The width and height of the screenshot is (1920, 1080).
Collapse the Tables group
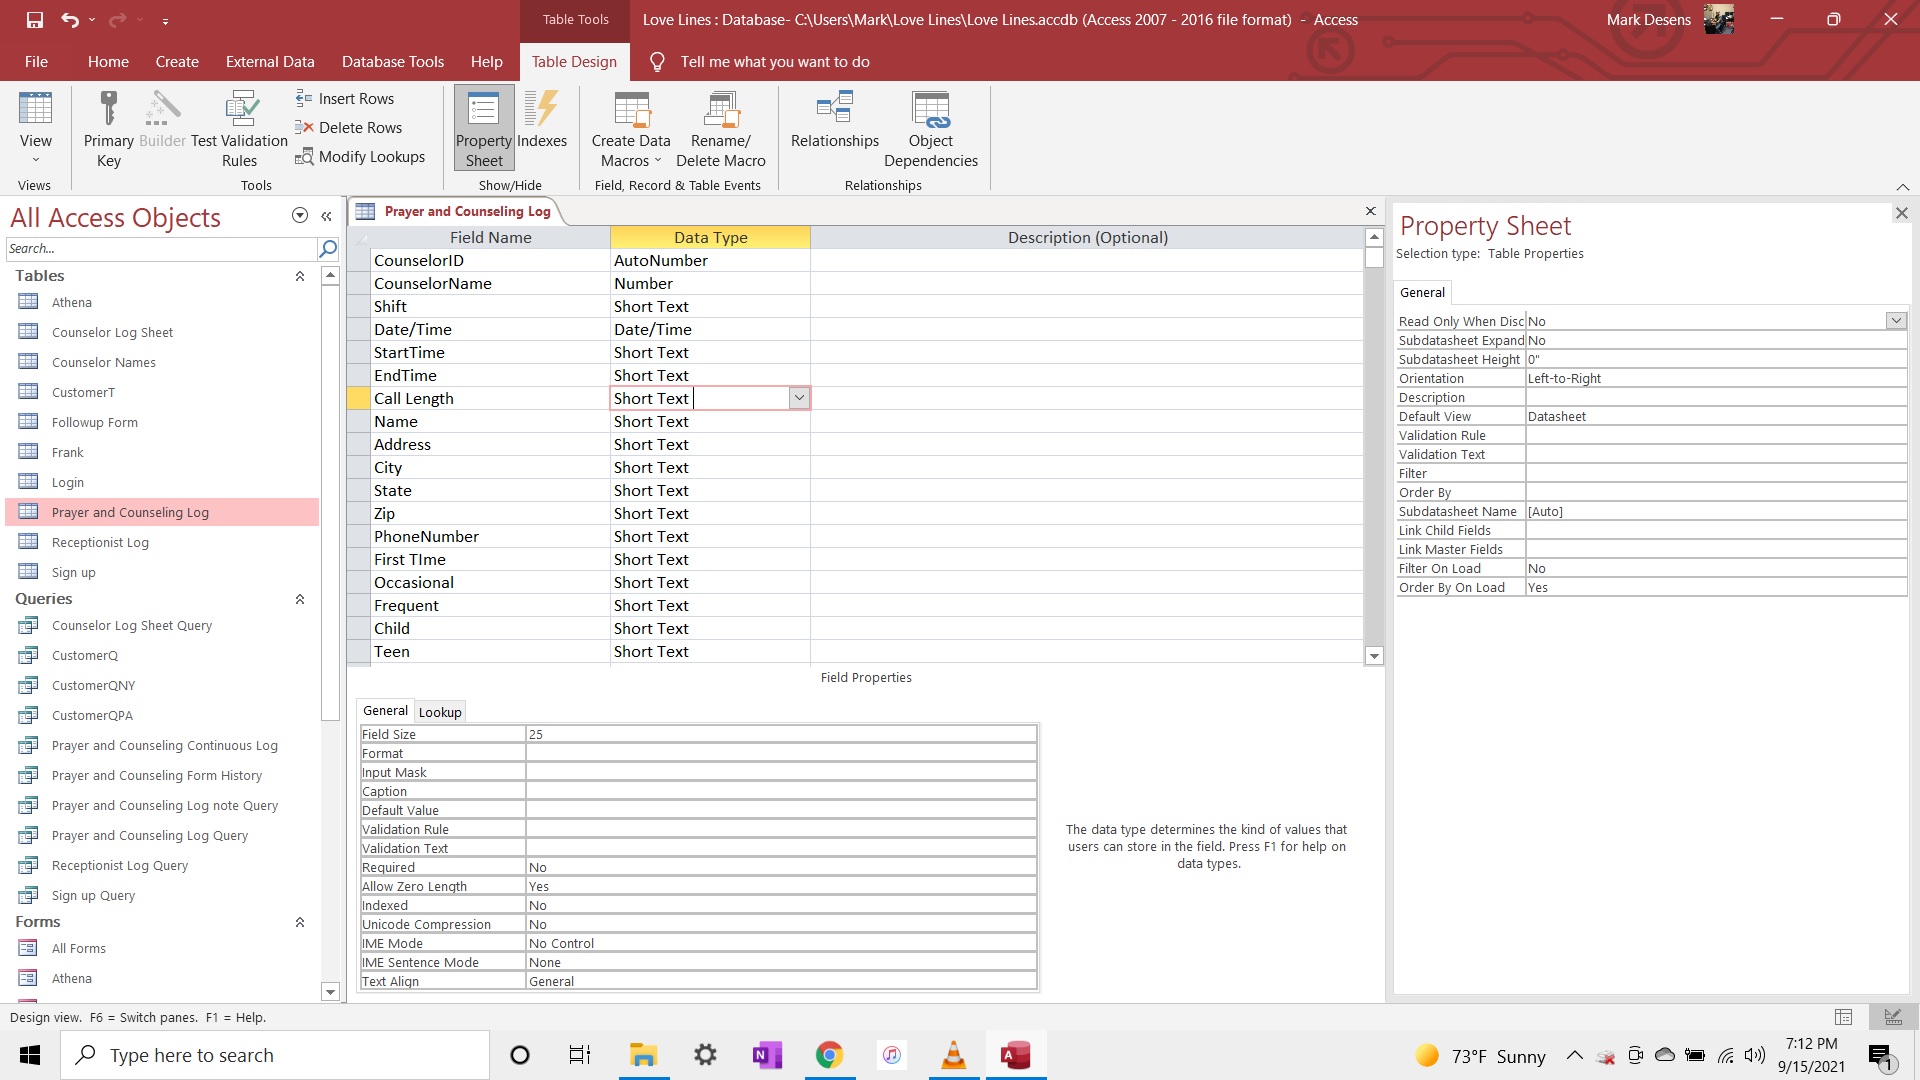[x=299, y=276]
